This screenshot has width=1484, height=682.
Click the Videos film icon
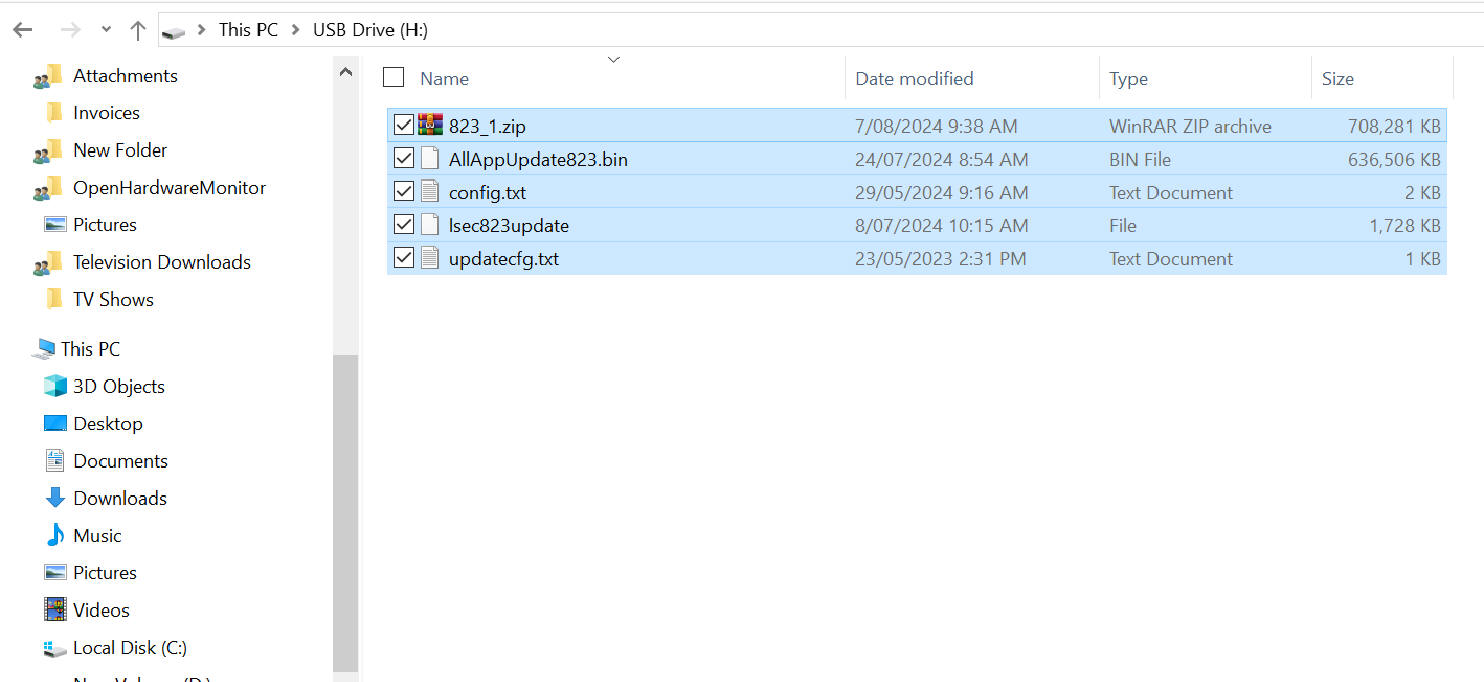point(55,610)
